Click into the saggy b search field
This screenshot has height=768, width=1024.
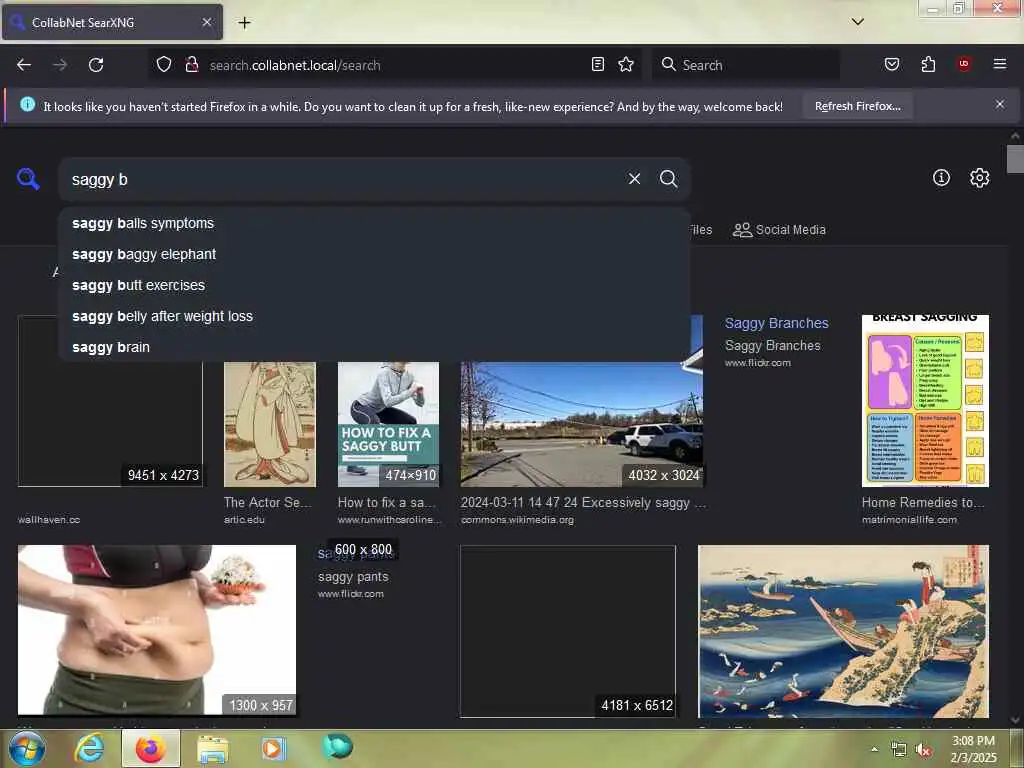tap(340, 180)
